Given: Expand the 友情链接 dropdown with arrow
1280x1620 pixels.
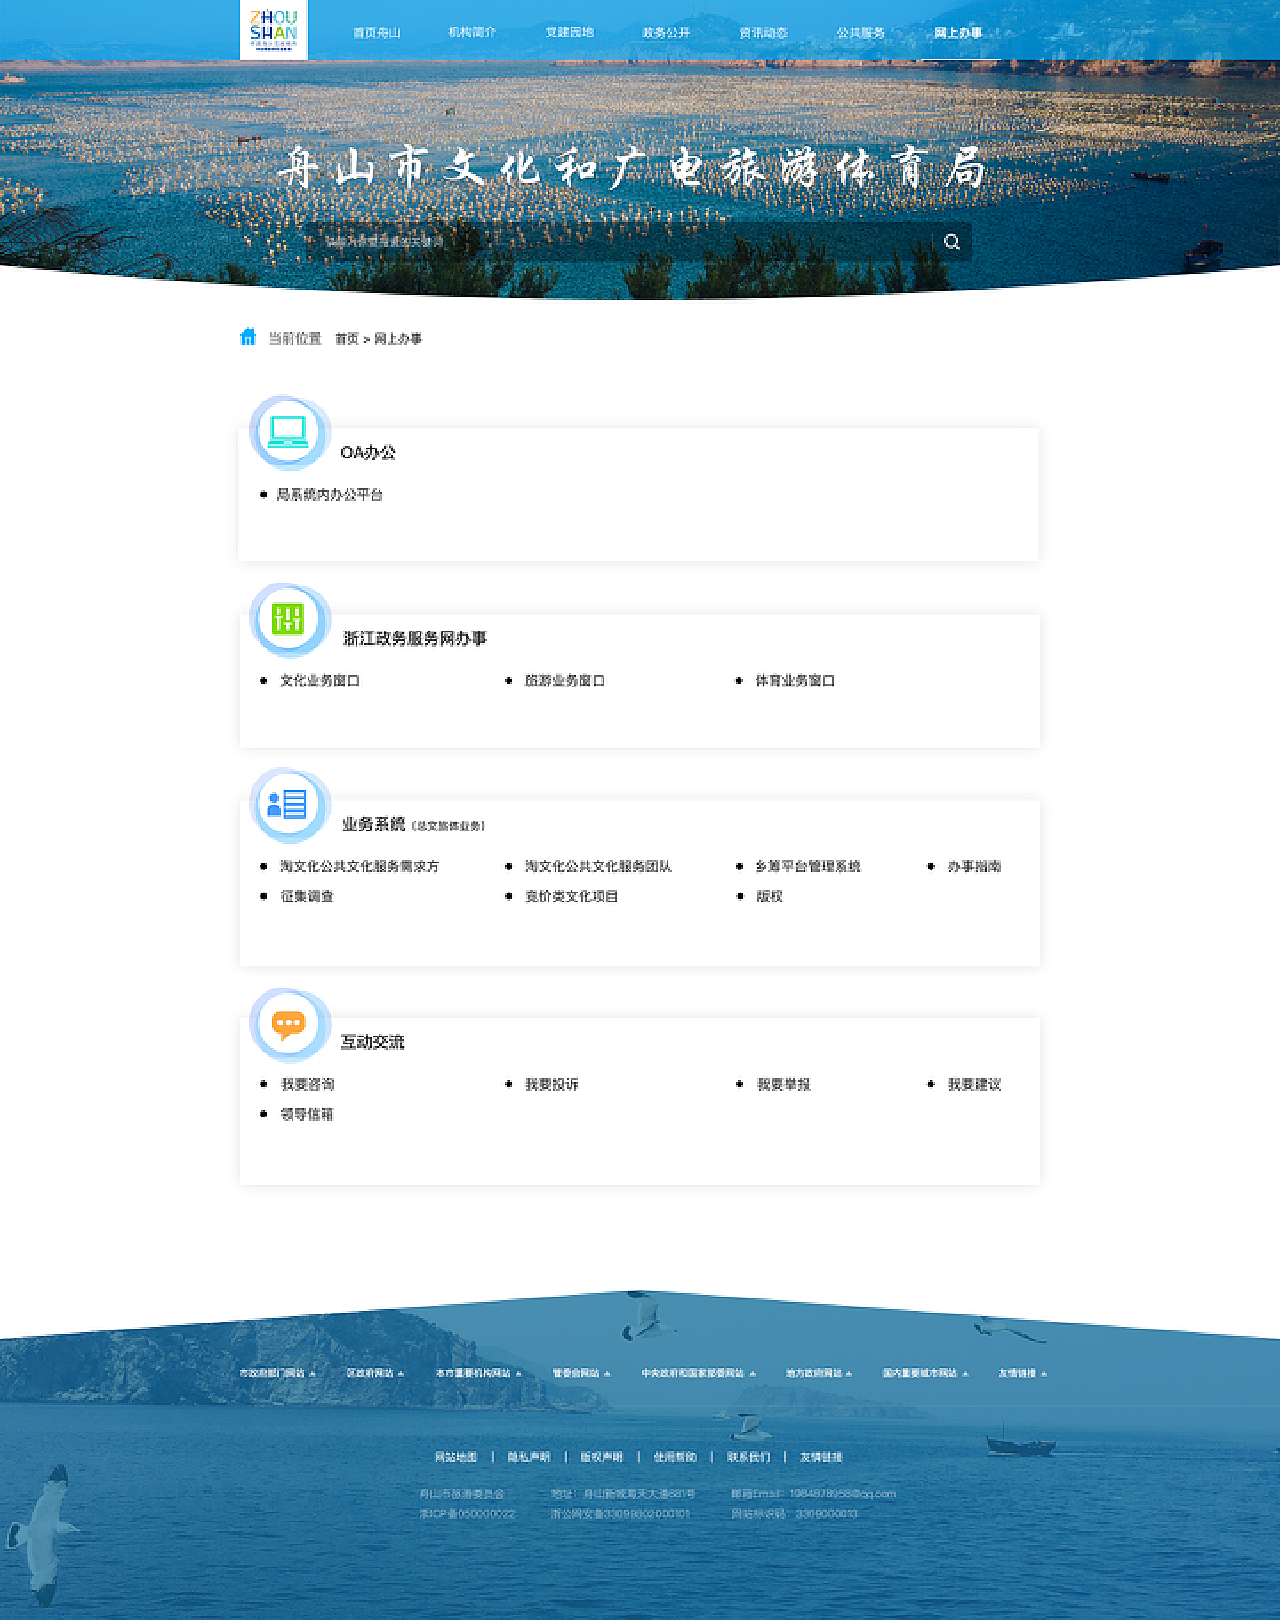Looking at the screenshot, I should (x=1022, y=1373).
